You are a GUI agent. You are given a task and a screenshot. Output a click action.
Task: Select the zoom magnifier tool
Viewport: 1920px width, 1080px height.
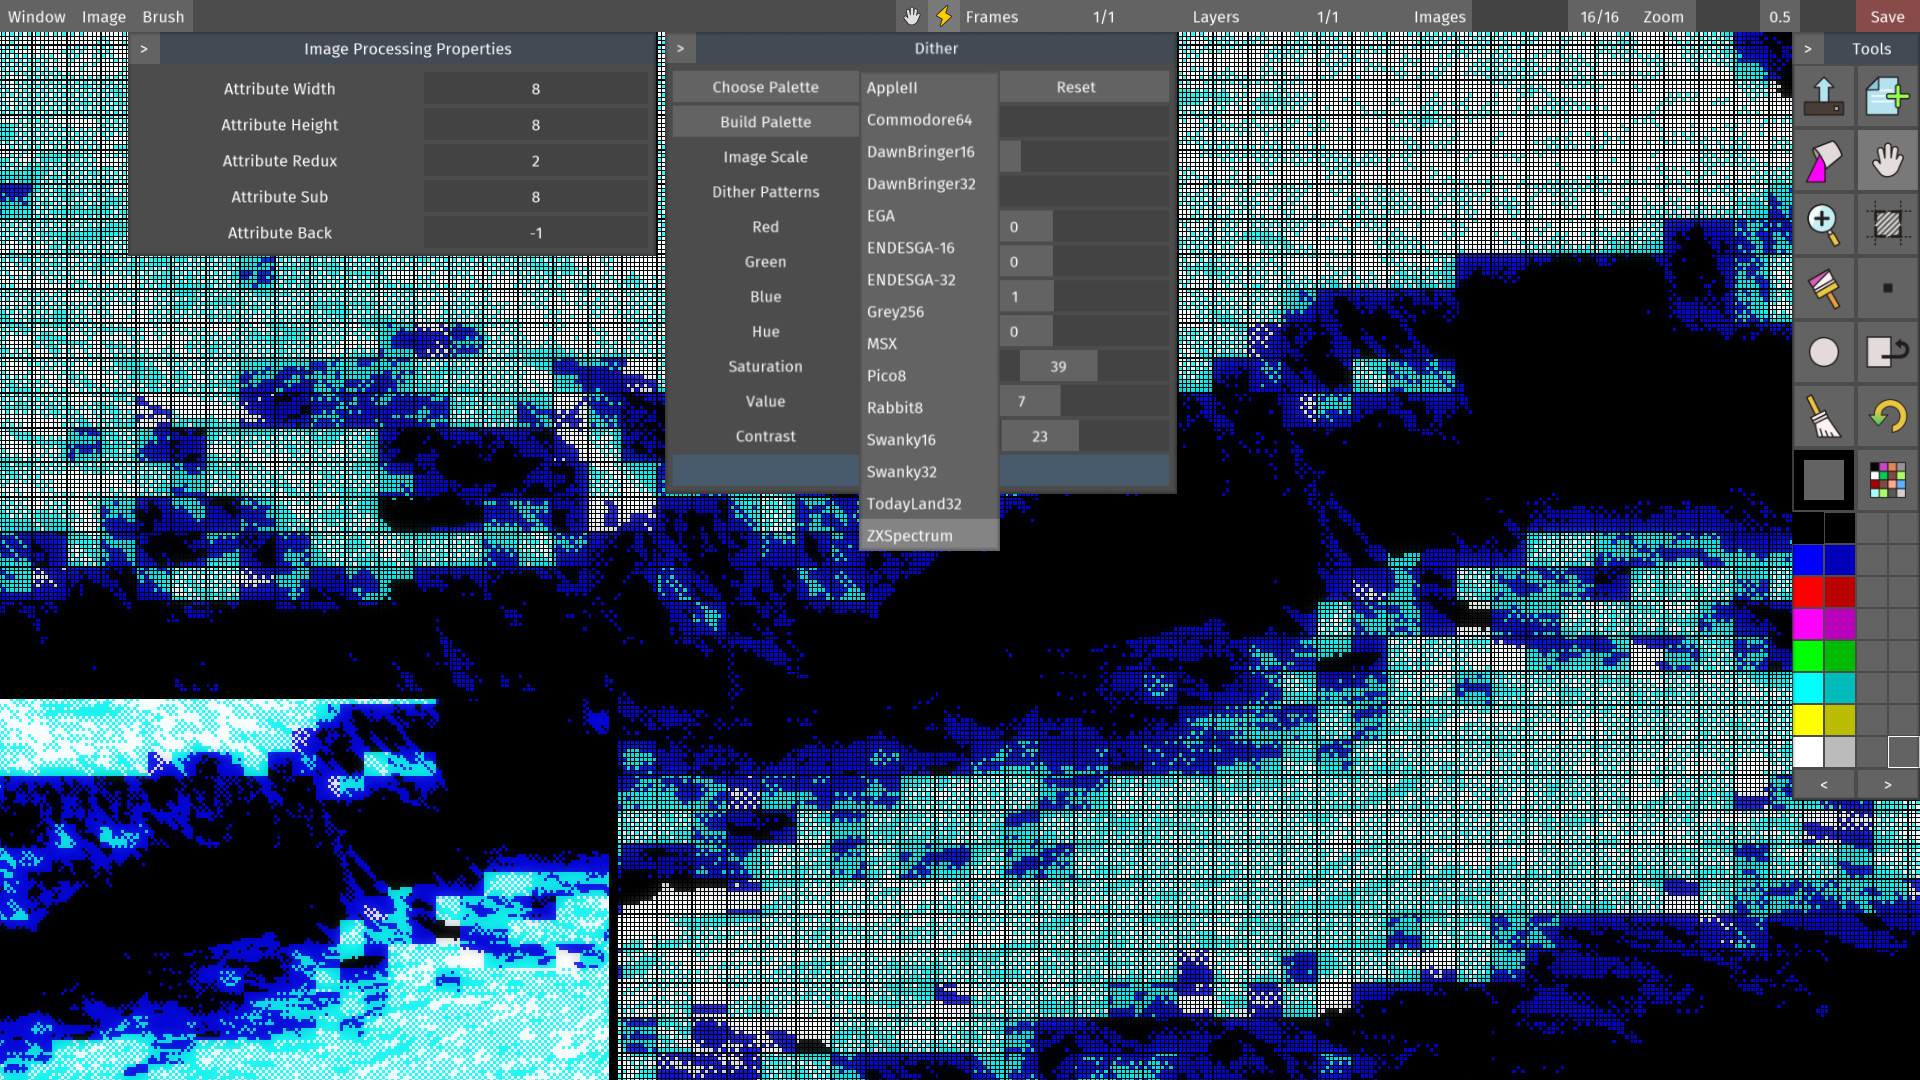(x=1823, y=224)
